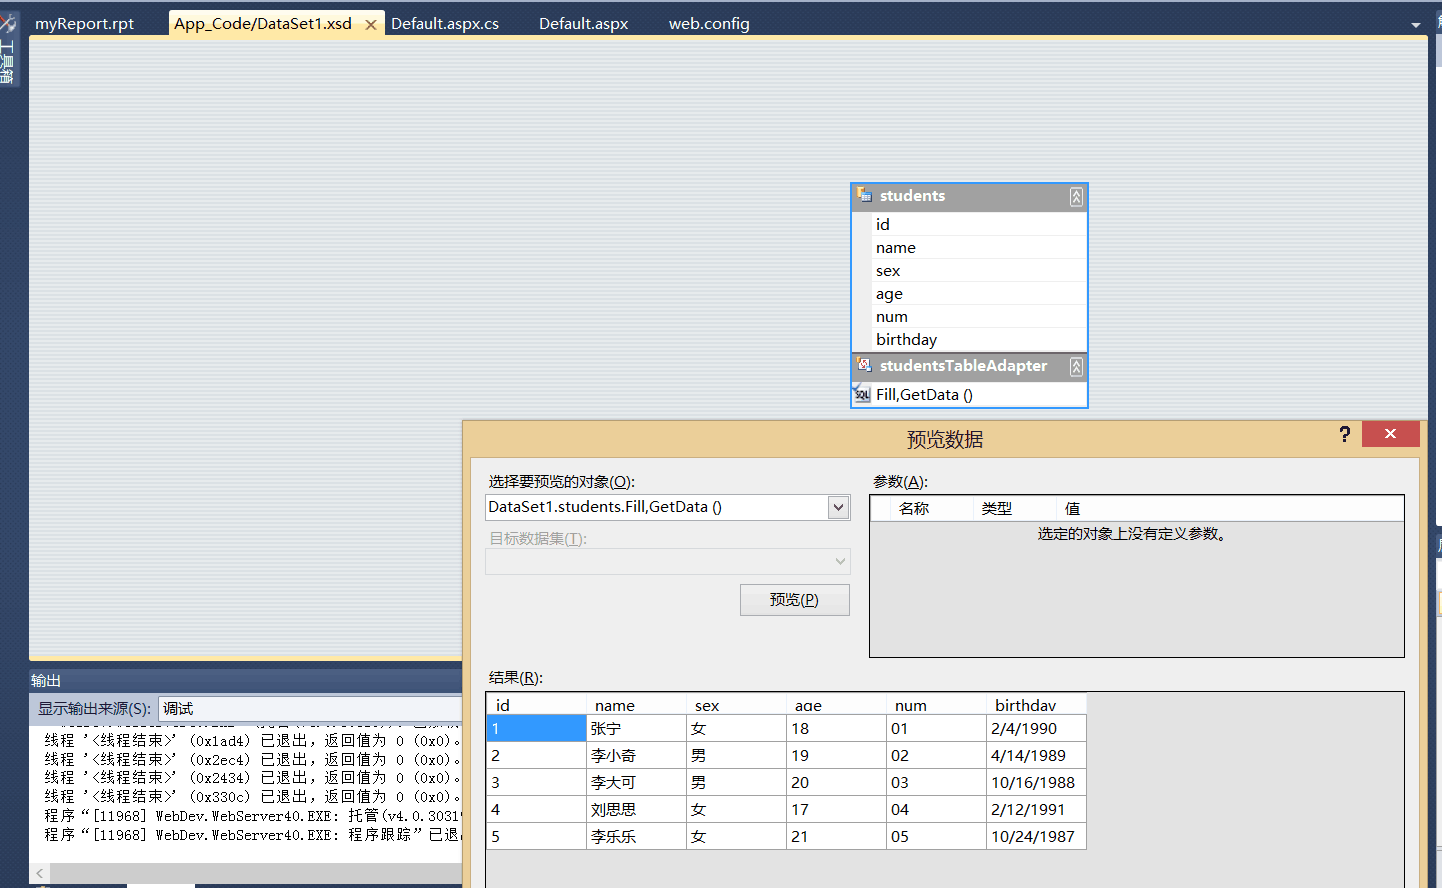Viewport: 1442px width, 888px height.
Task: Click the students table icon
Action: 864,195
